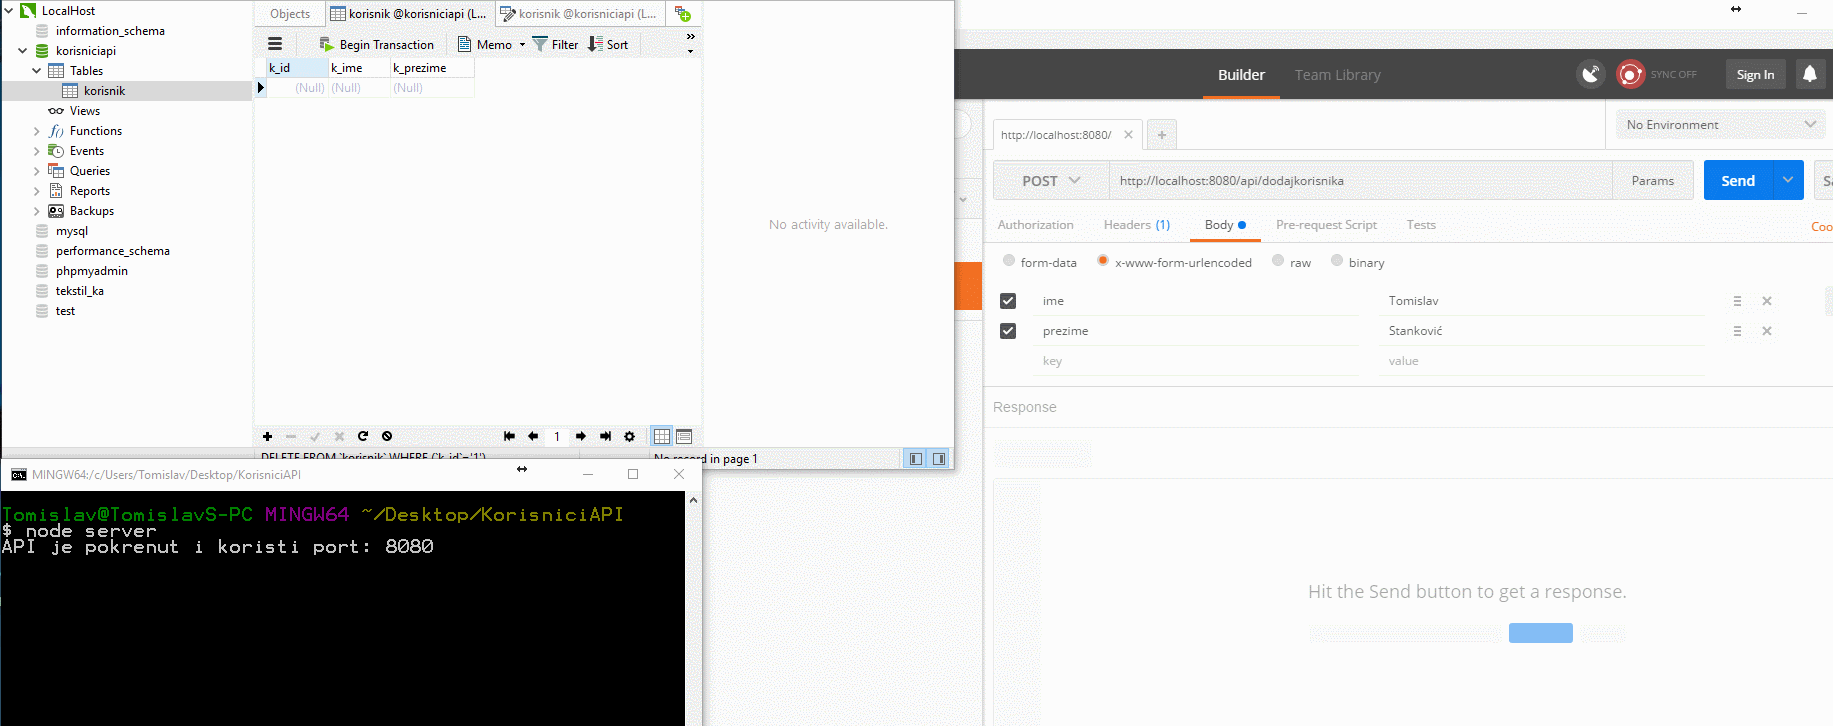This screenshot has width=1833, height=726.
Task: Uncheck the 'prezime' parameter checkbox
Action: 1008,331
